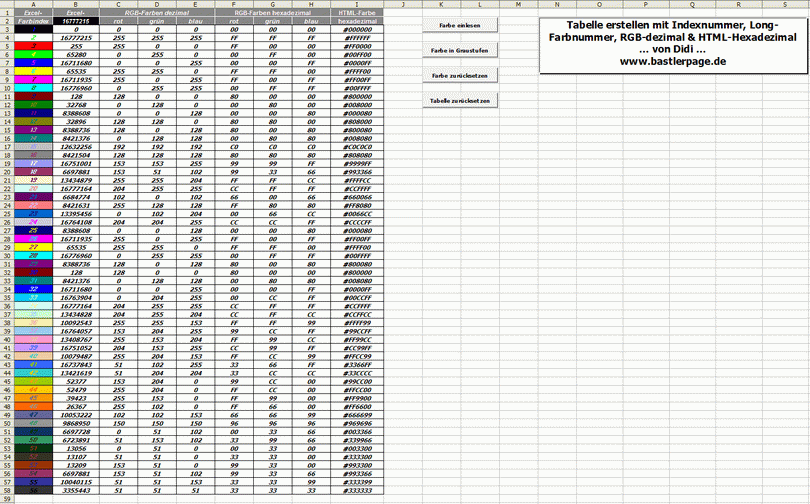Click the HTML value #969696
This screenshot has height=504, width=810.
pyautogui.click(x=357, y=423)
